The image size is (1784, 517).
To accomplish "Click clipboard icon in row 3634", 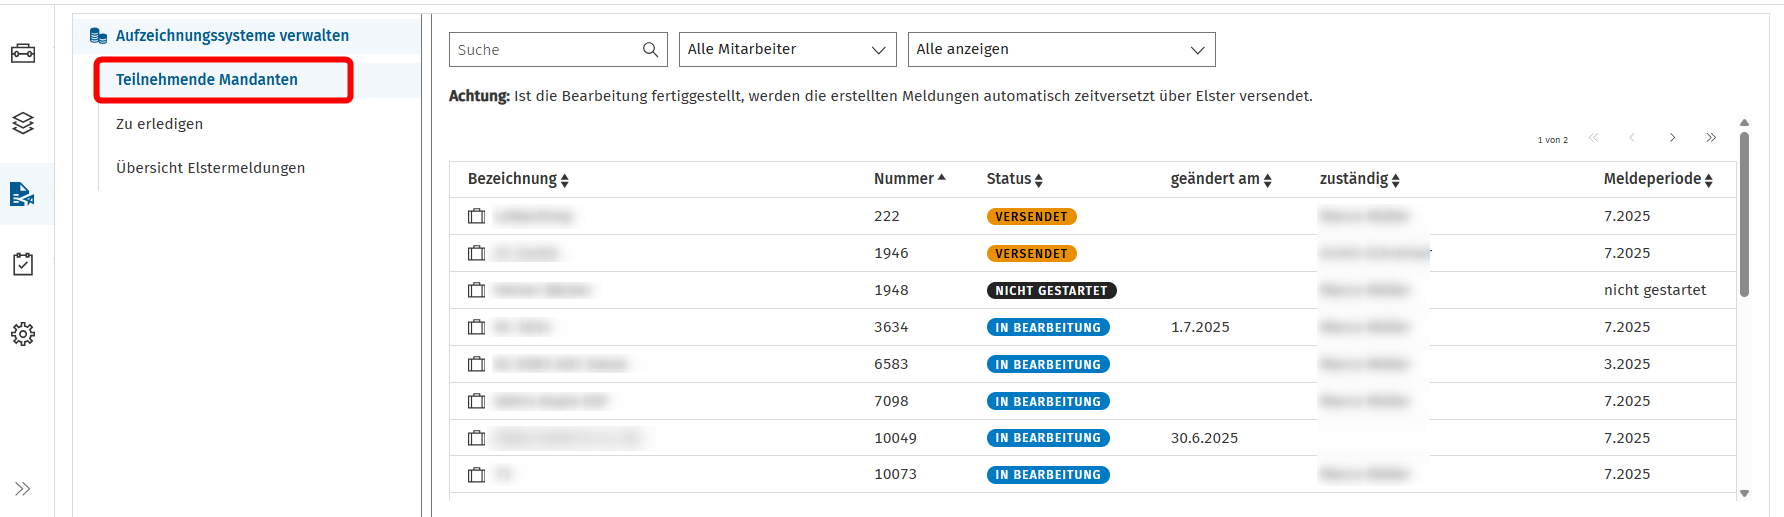I will pyautogui.click(x=477, y=327).
